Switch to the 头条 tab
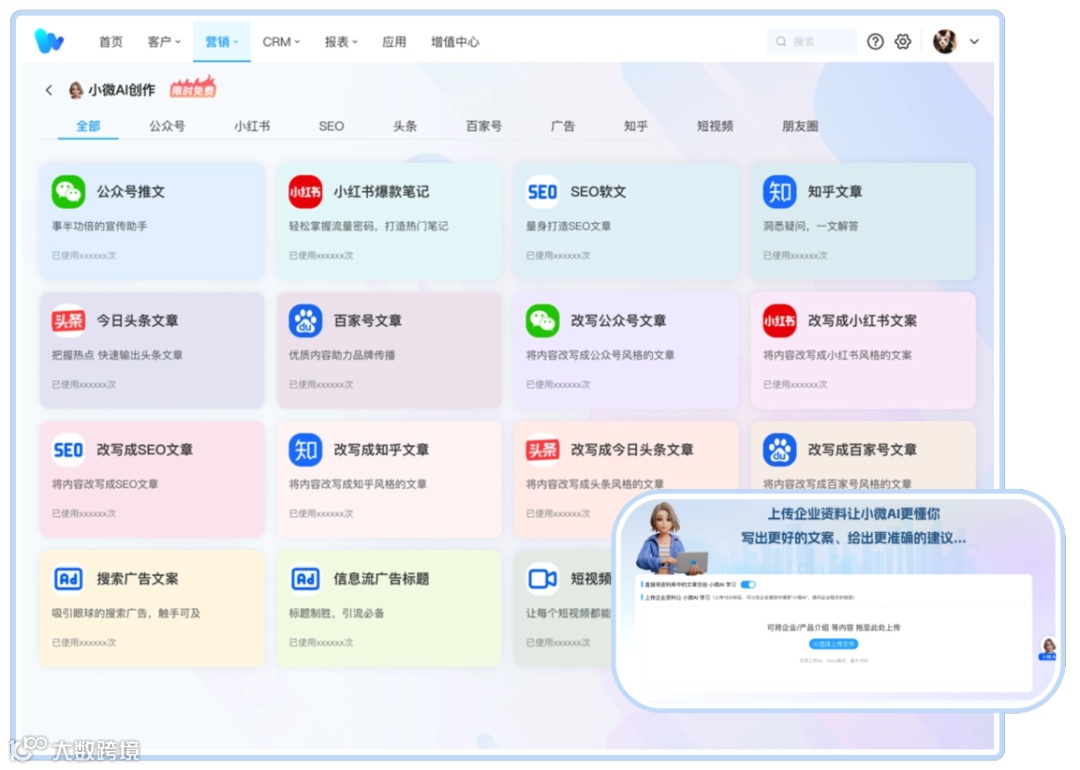This screenshot has width=1080, height=770. click(x=405, y=126)
